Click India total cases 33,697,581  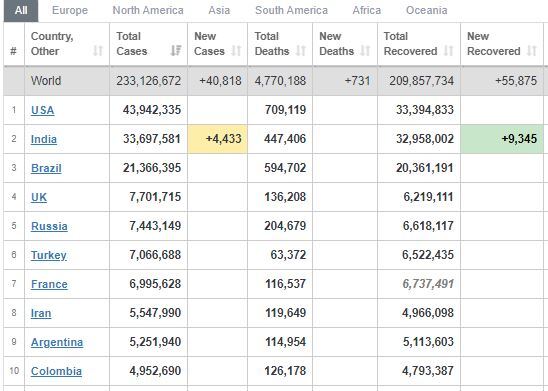[x=152, y=139]
